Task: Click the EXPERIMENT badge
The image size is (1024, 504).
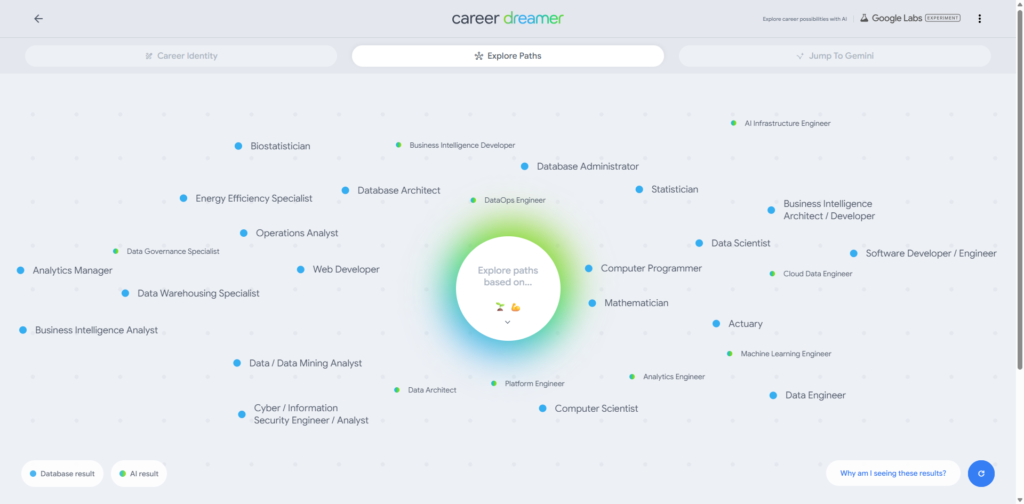Action: click(x=942, y=18)
